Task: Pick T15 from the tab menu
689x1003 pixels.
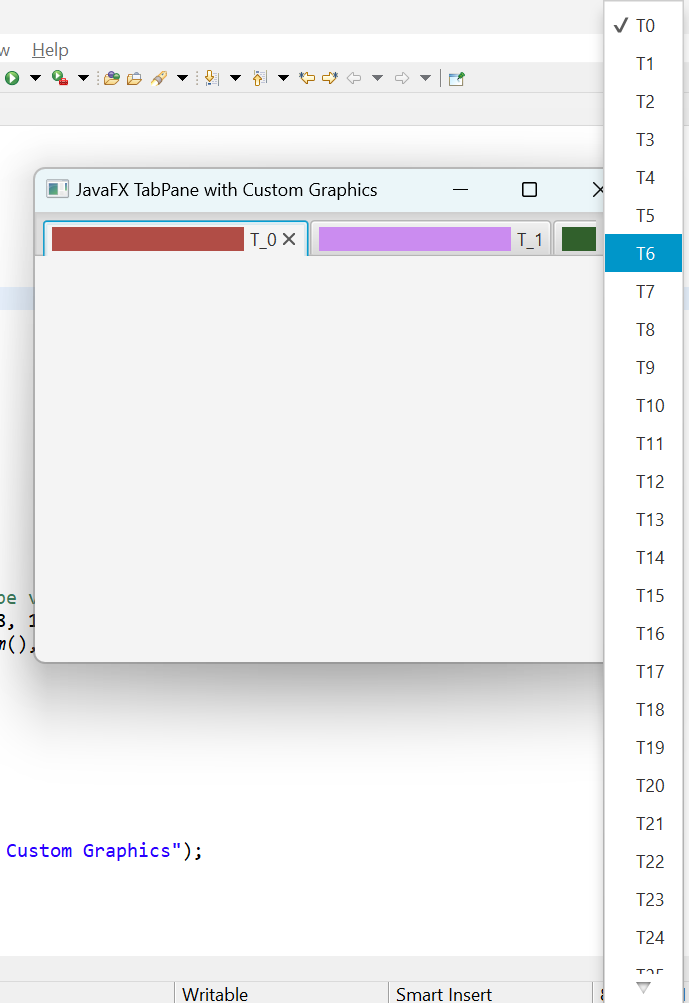Action: point(650,596)
